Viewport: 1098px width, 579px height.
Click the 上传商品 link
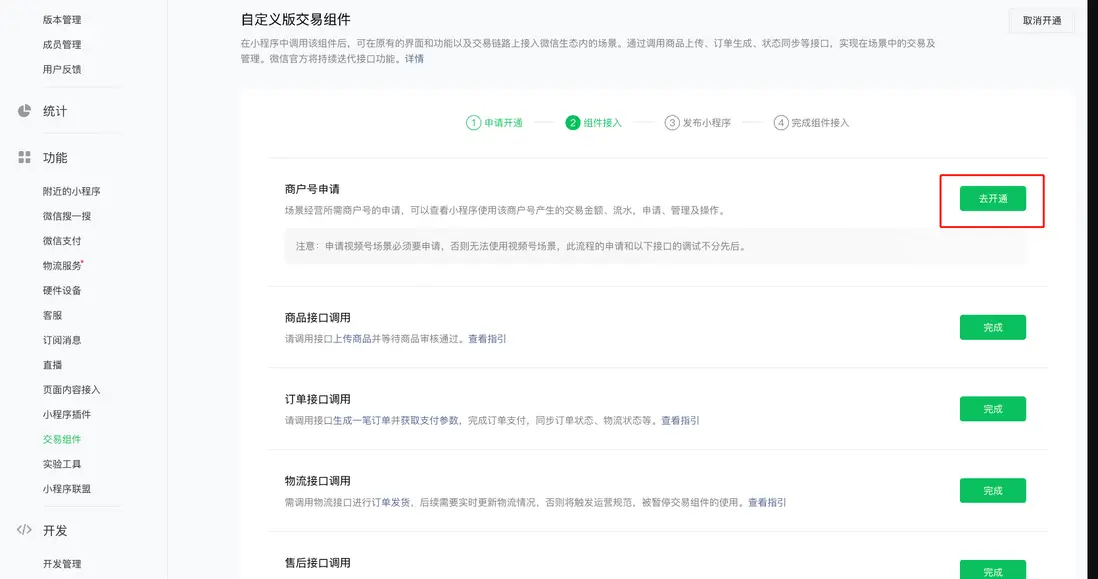[352, 339]
